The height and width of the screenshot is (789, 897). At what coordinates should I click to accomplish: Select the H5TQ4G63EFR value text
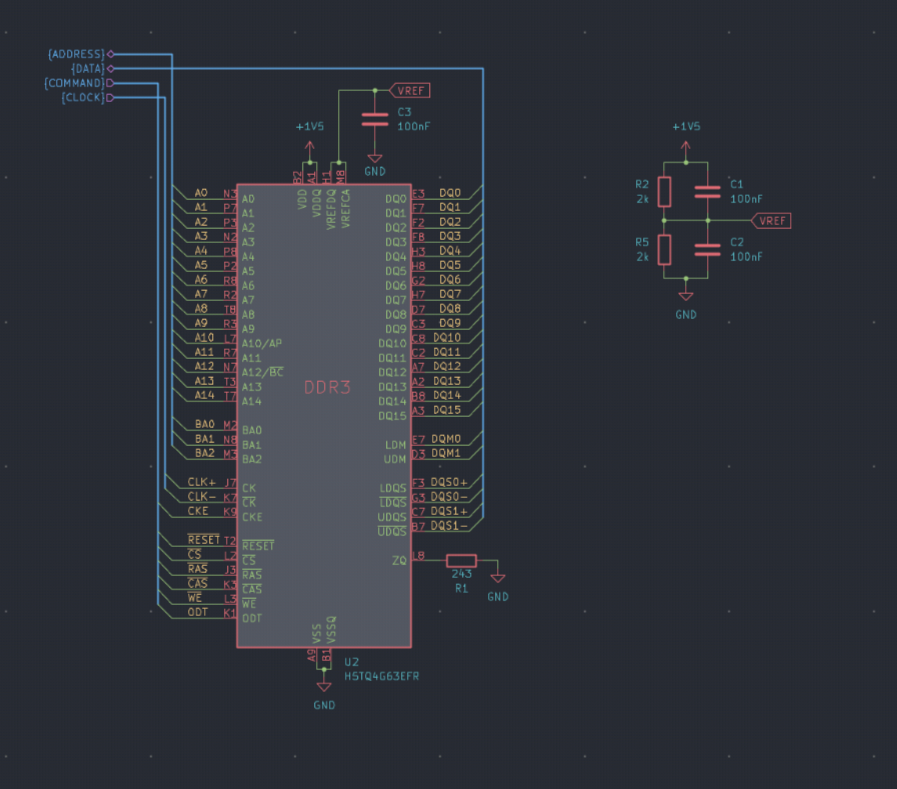click(382, 676)
